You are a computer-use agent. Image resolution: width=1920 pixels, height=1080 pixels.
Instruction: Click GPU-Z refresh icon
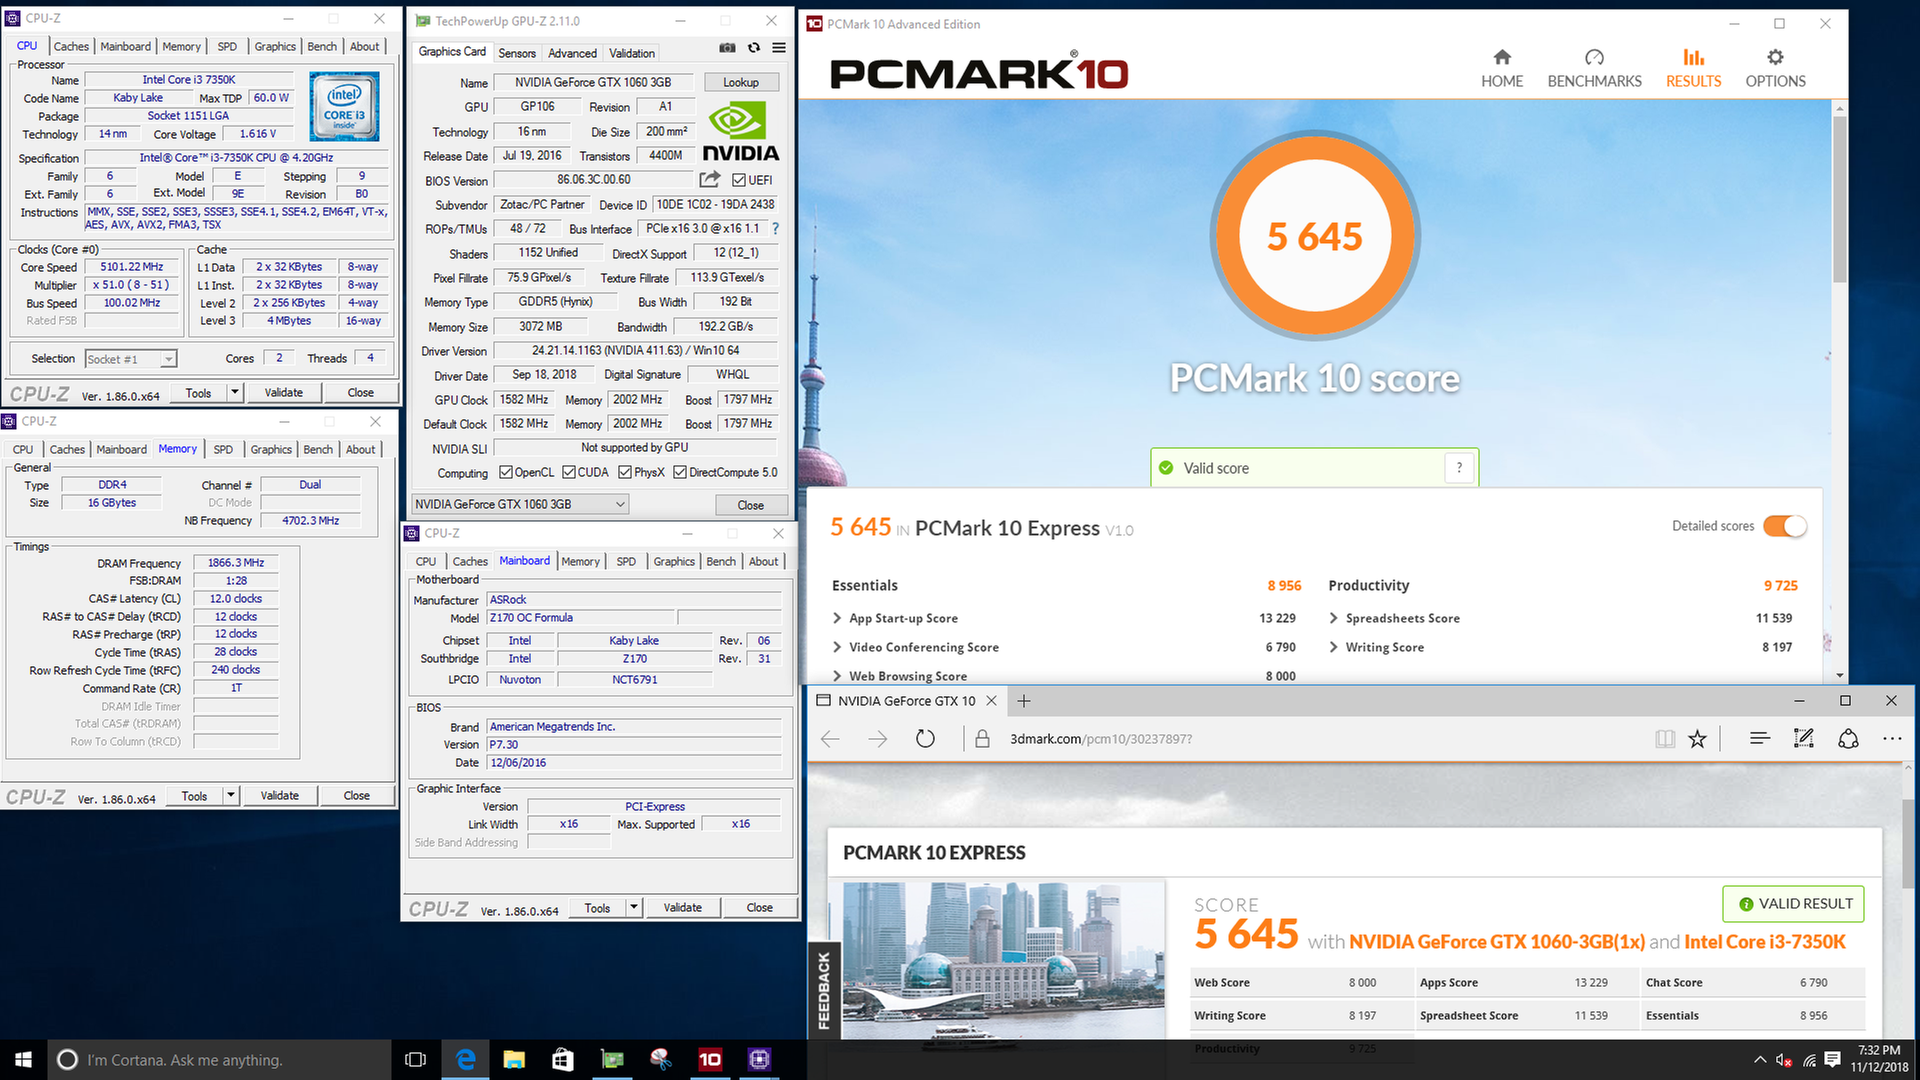tap(754, 48)
